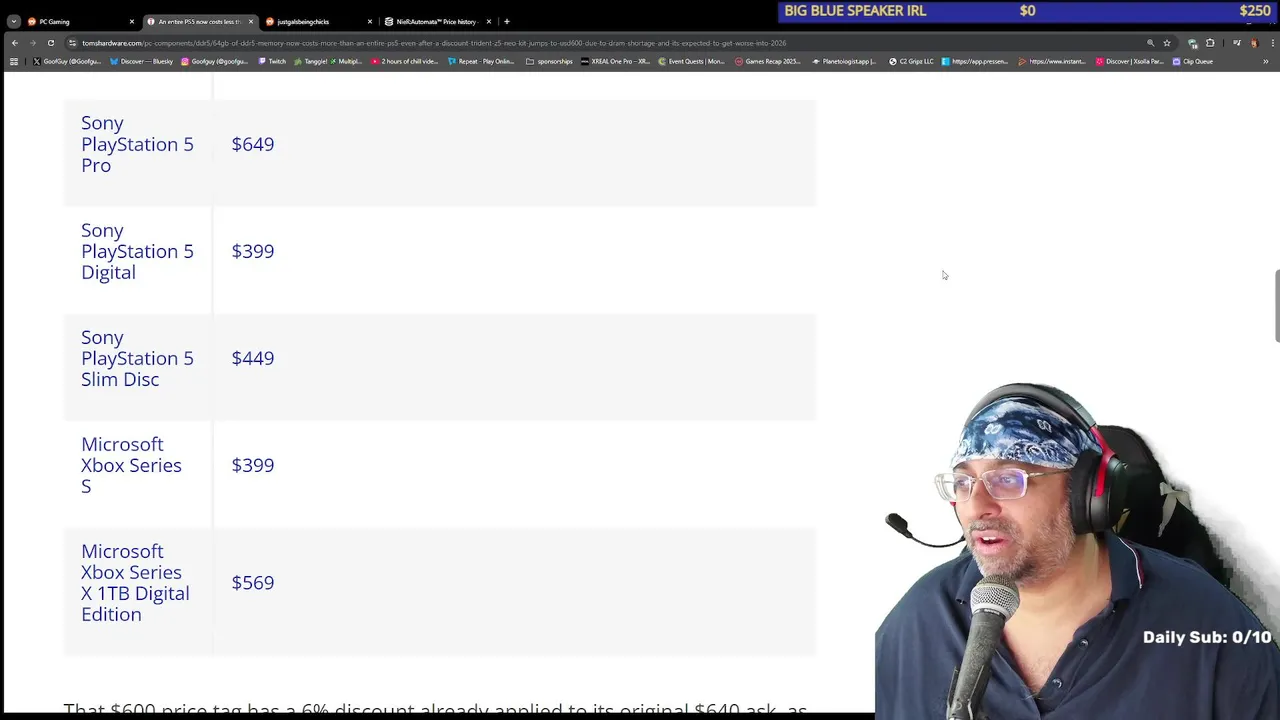Open the Event Quests bookmark

pyautogui.click(x=691, y=61)
